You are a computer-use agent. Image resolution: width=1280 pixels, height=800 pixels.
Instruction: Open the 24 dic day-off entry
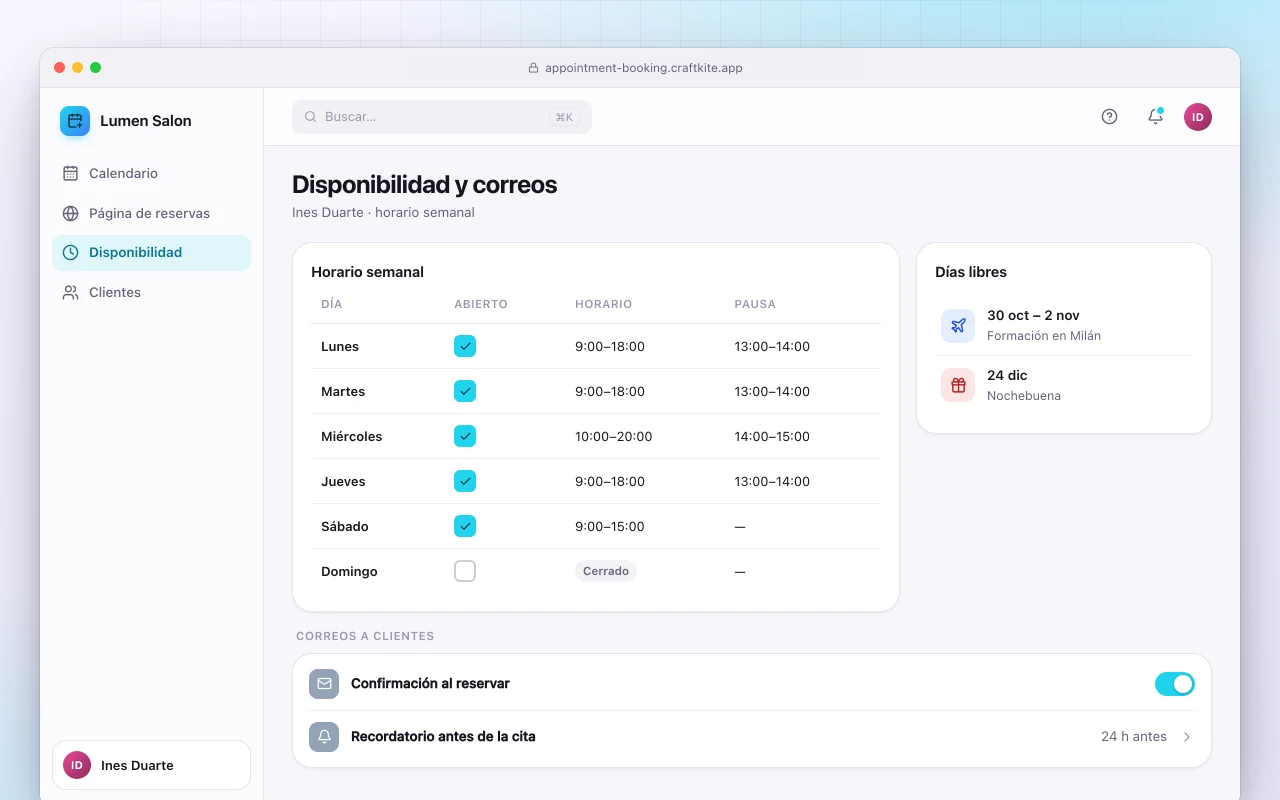1064,386
